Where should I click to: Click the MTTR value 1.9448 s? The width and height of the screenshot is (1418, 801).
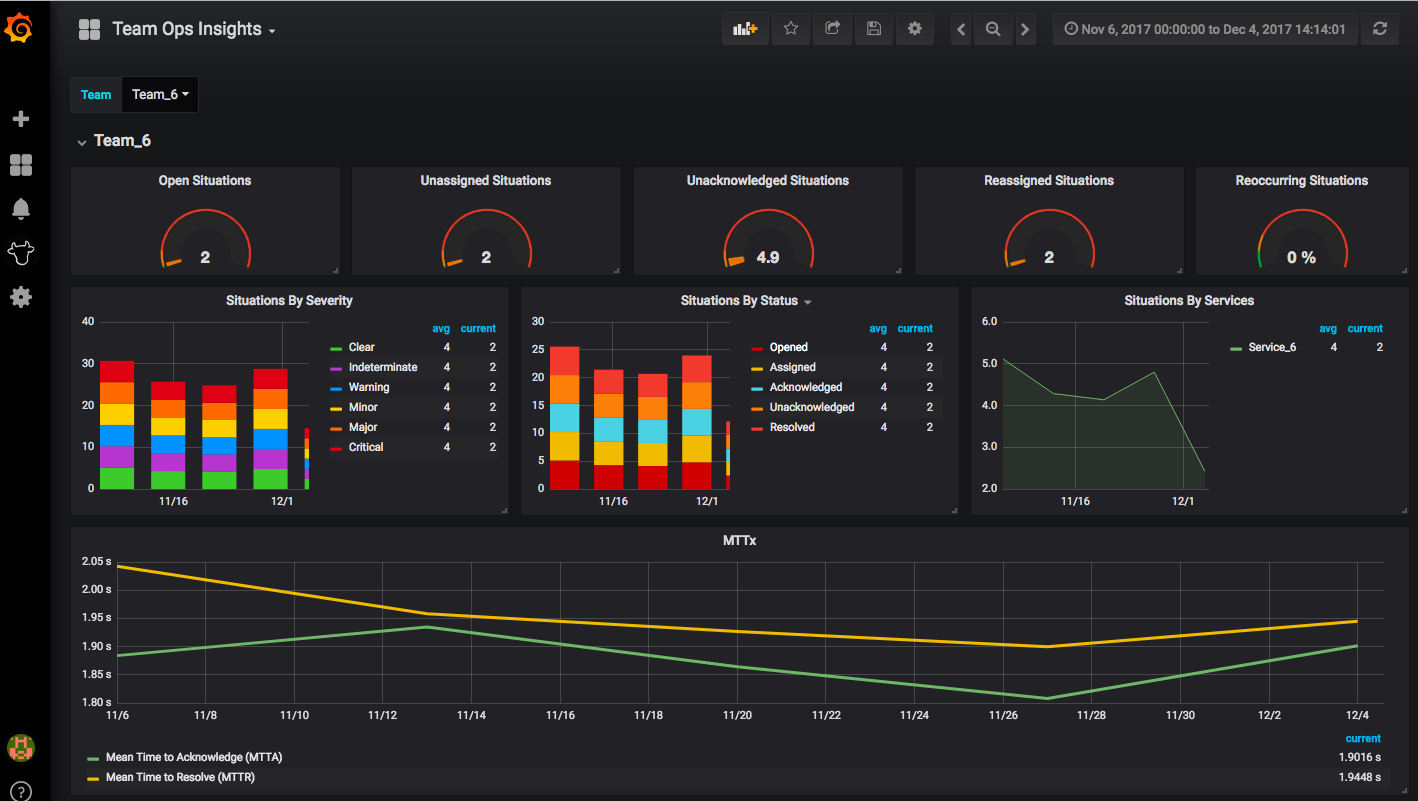pos(1360,777)
